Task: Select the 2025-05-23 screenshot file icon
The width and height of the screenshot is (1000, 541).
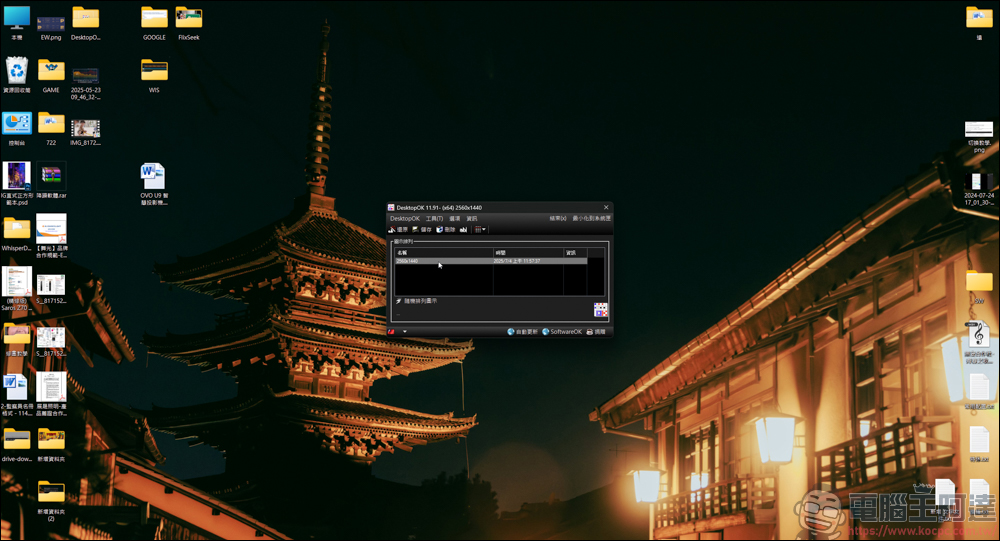Action: coord(85,83)
